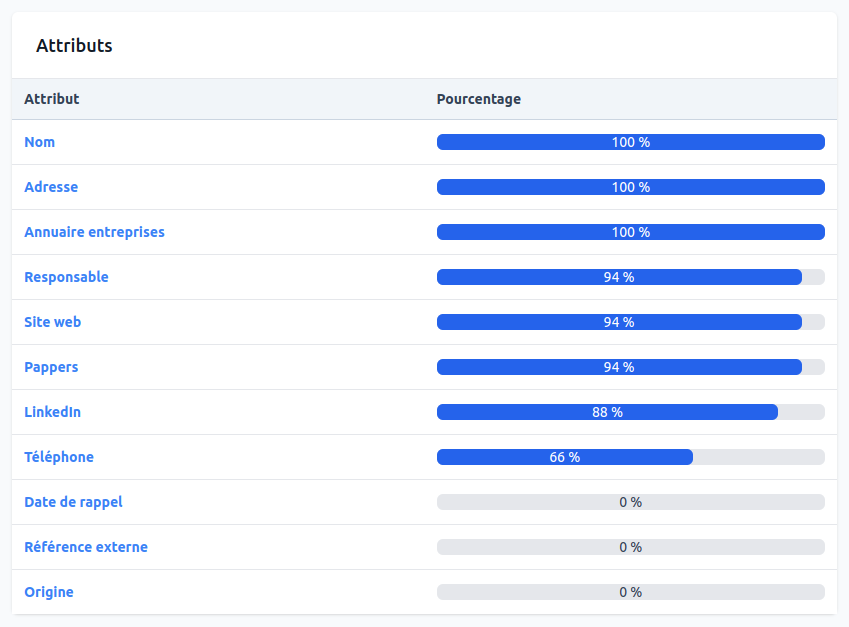The image size is (849, 627).
Task: Open the Site web attribute
Action: [x=53, y=322]
